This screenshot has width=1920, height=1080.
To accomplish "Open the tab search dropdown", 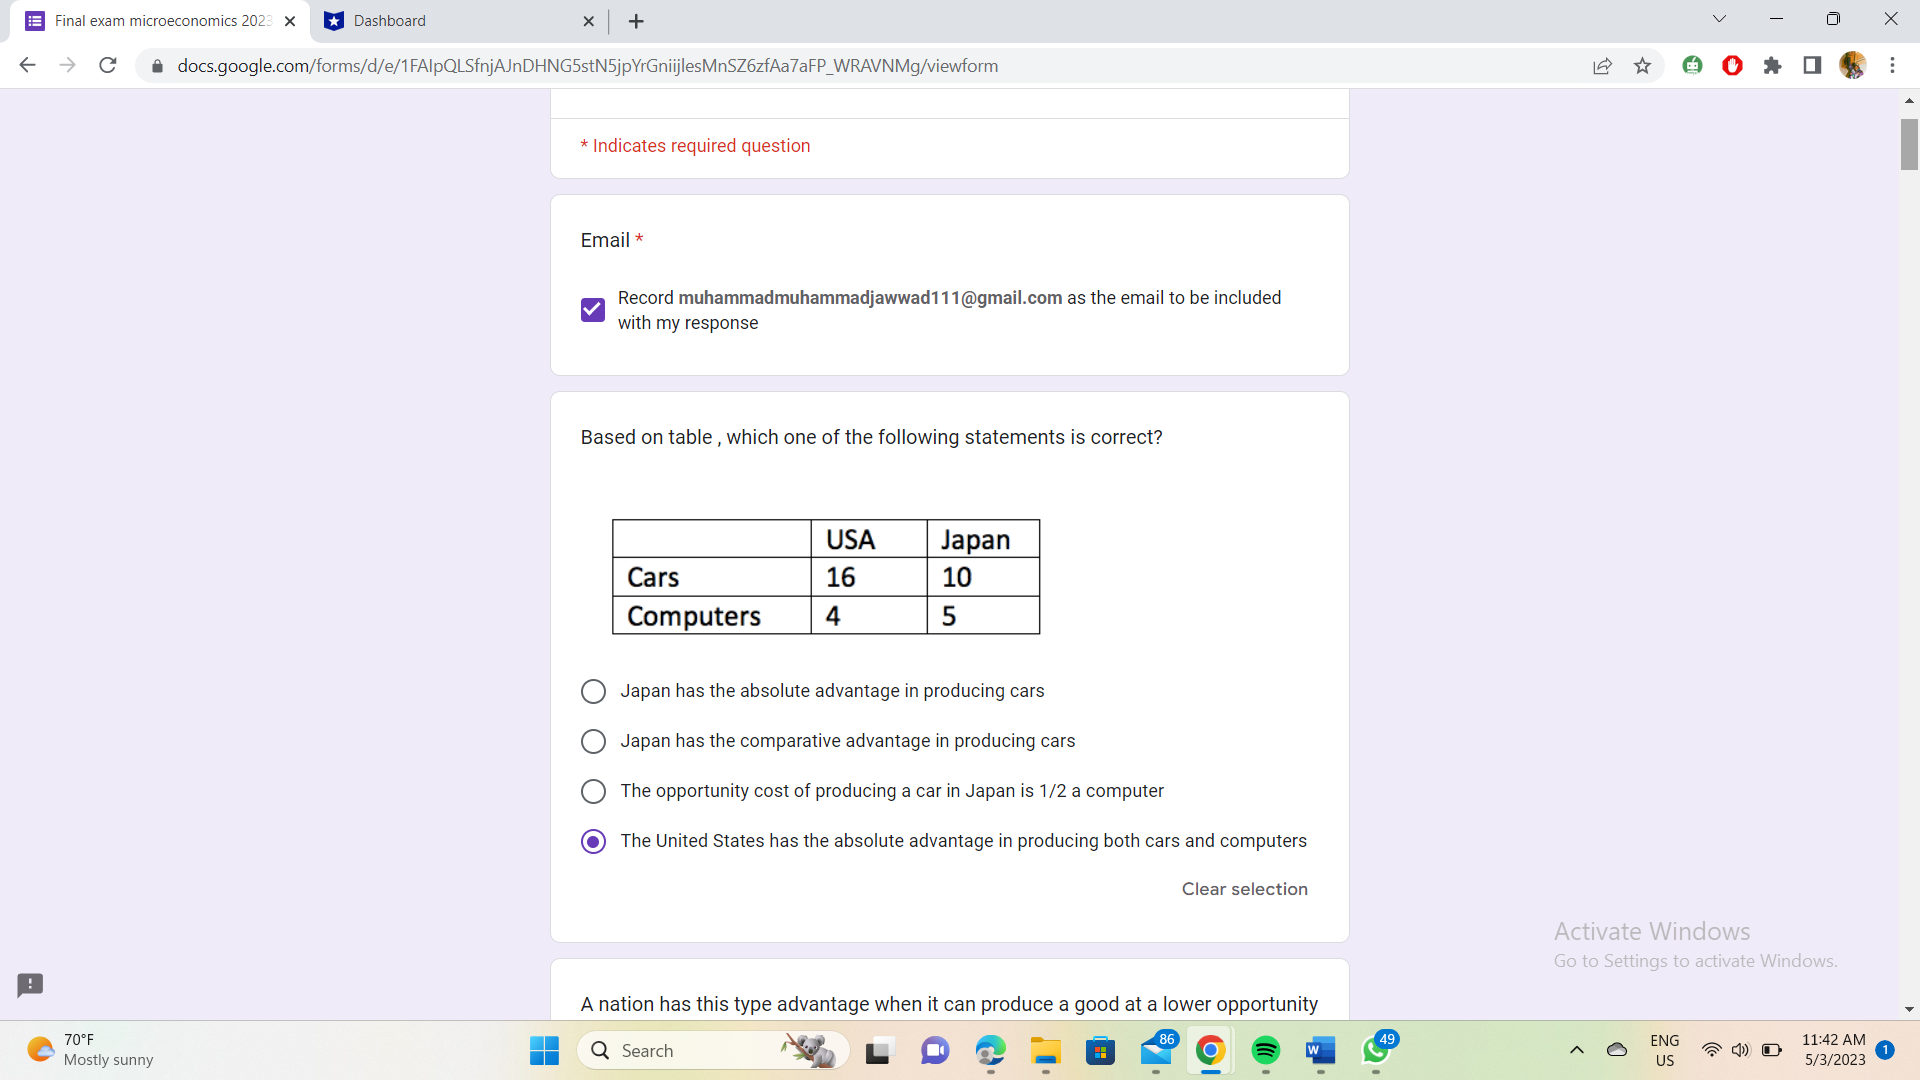I will click(1719, 18).
